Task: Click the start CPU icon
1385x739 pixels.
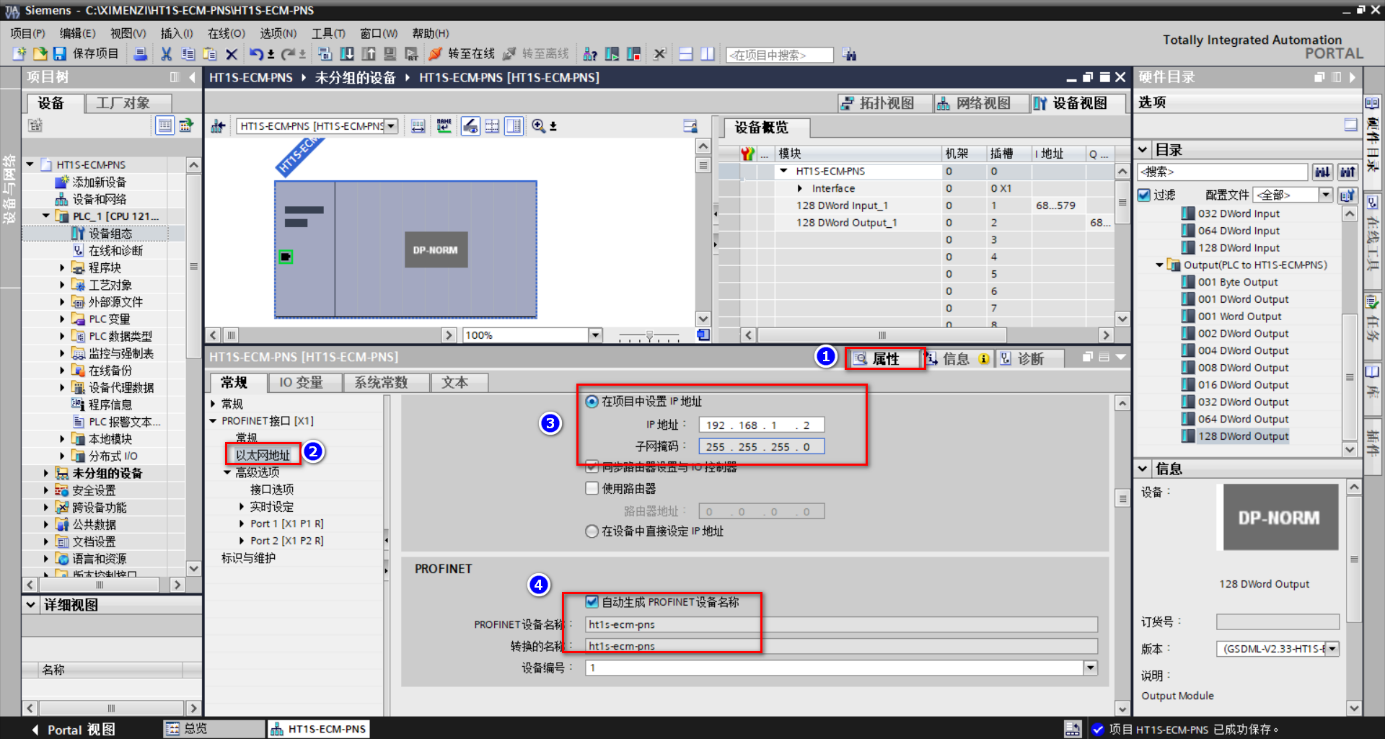Action: pos(612,54)
